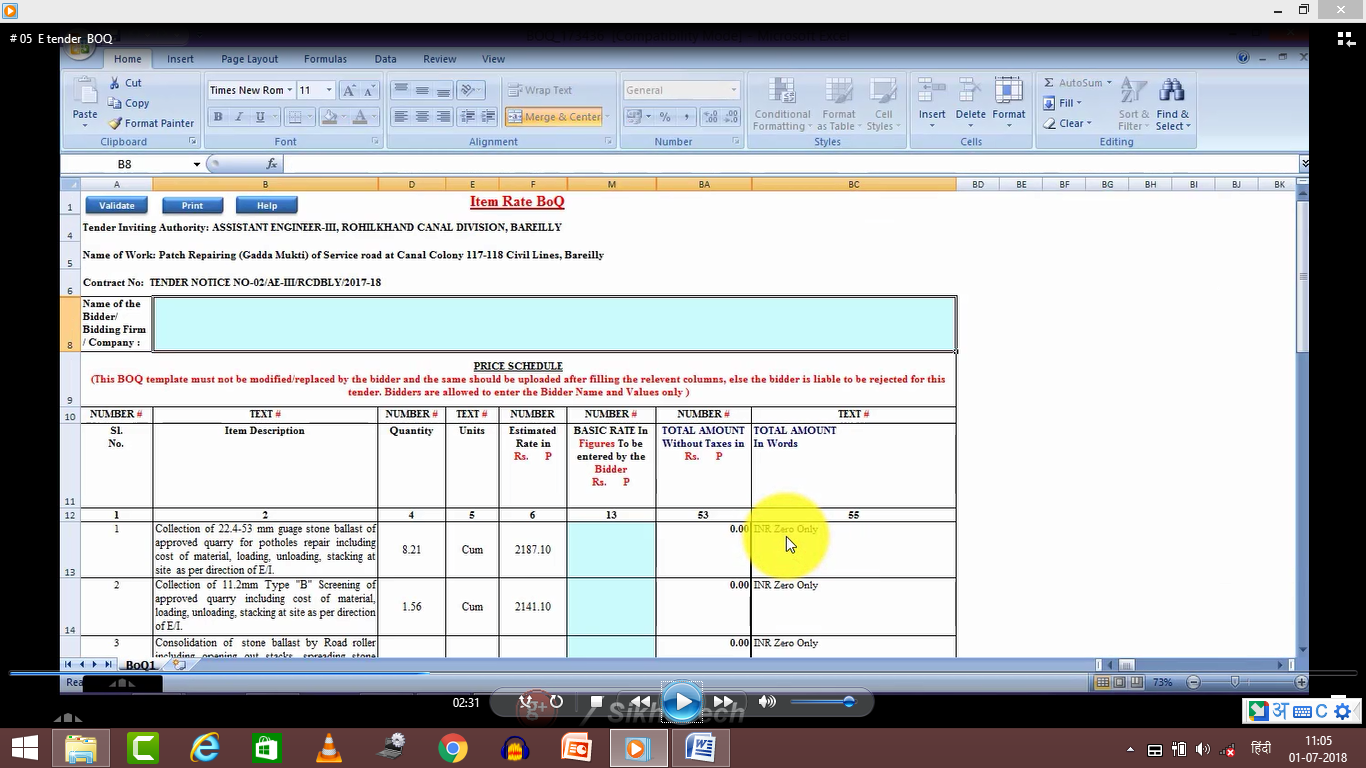Click the Merge & Center button
Screen dimensions: 1366x768
click(x=555, y=117)
